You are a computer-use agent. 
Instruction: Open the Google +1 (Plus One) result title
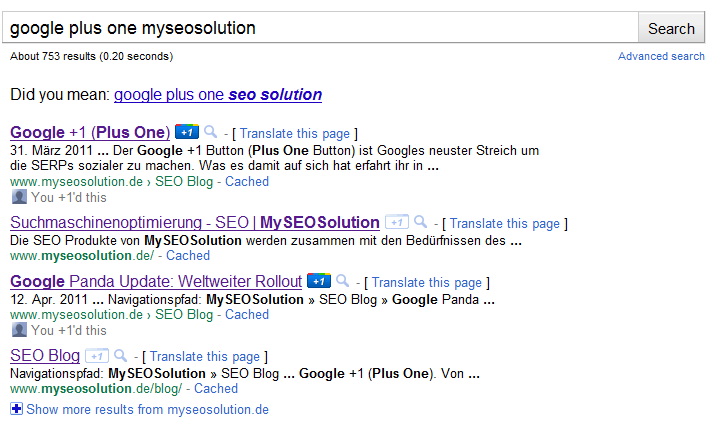pos(90,132)
